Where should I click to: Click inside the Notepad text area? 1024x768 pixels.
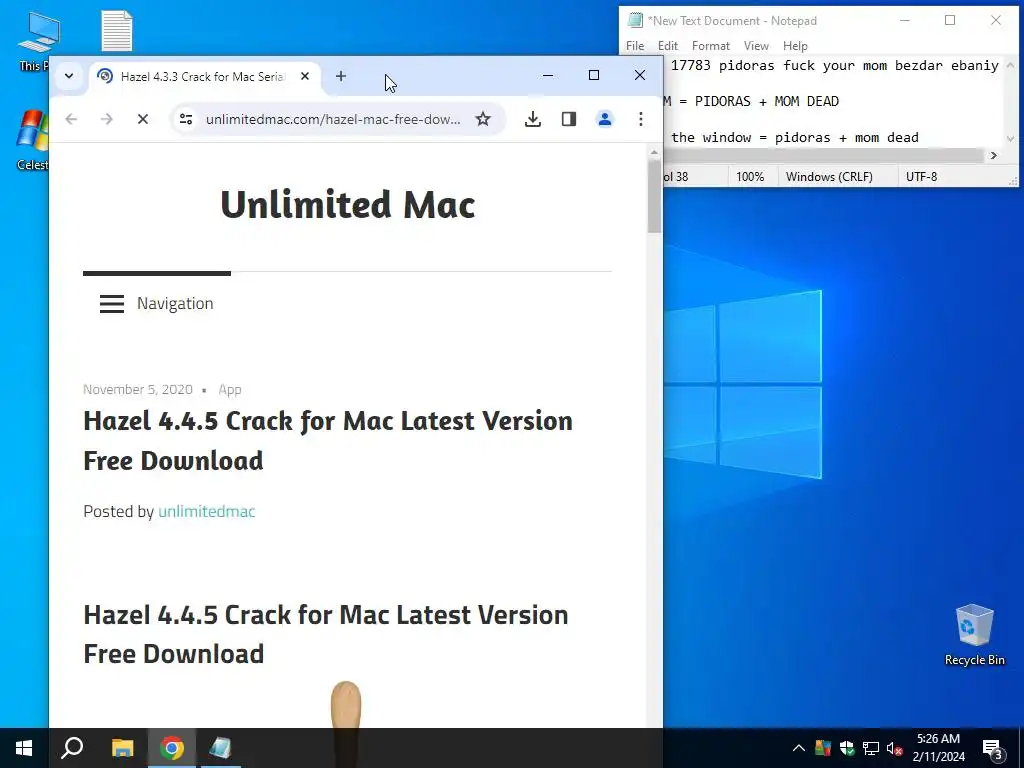pyautogui.click(x=833, y=101)
